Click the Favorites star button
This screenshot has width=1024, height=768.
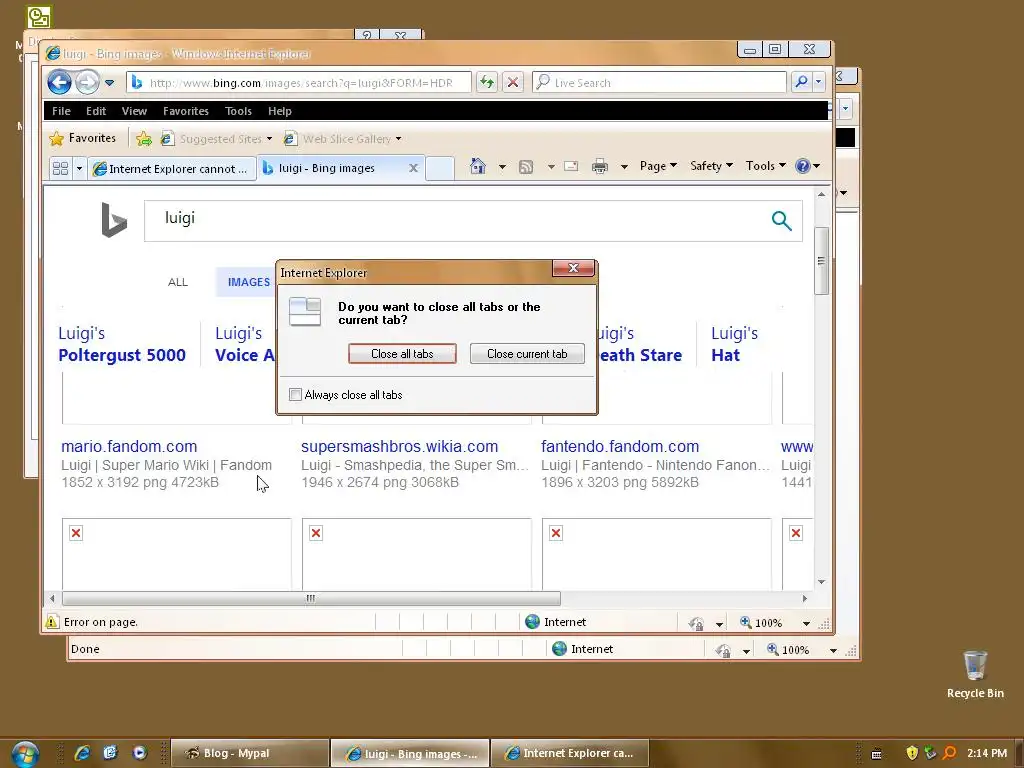coord(82,138)
